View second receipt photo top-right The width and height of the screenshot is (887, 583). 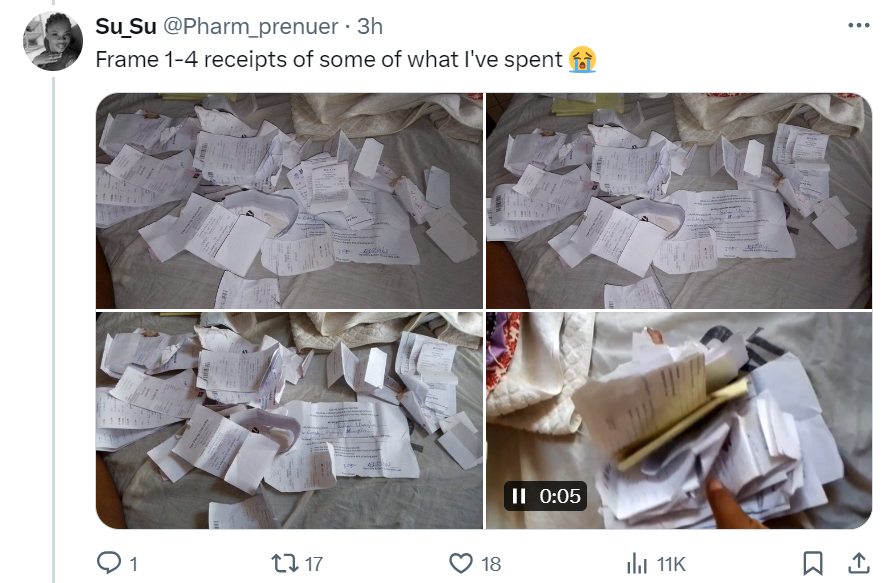click(679, 201)
